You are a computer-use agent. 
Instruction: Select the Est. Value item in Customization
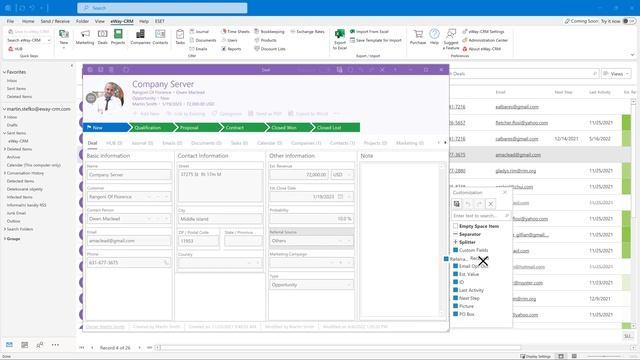point(466,274)
